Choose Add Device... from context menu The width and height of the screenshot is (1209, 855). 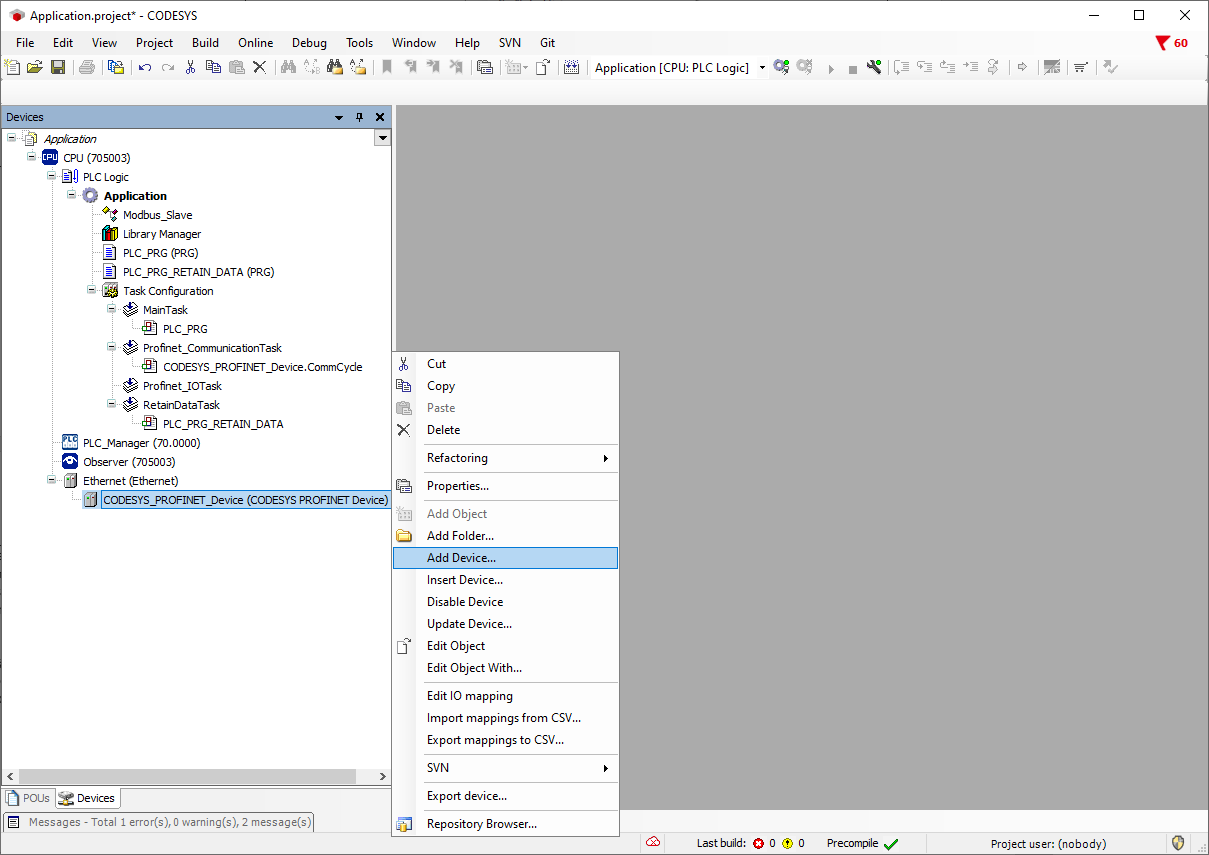point(461,558)
